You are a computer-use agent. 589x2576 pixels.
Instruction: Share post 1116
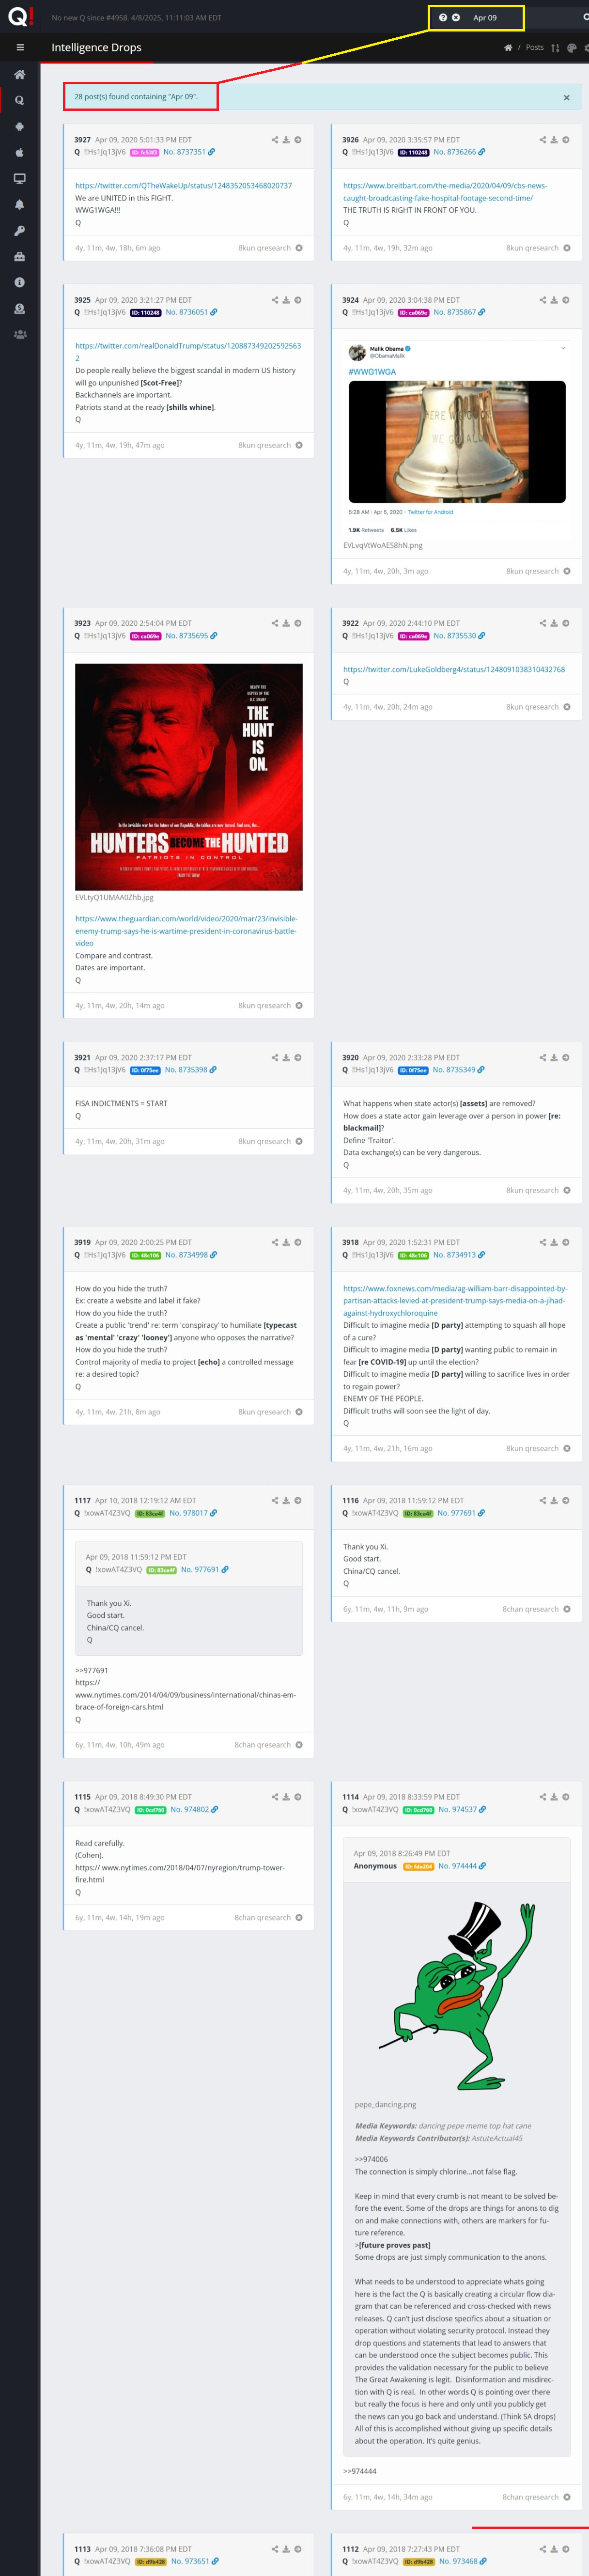[543, 1500]
